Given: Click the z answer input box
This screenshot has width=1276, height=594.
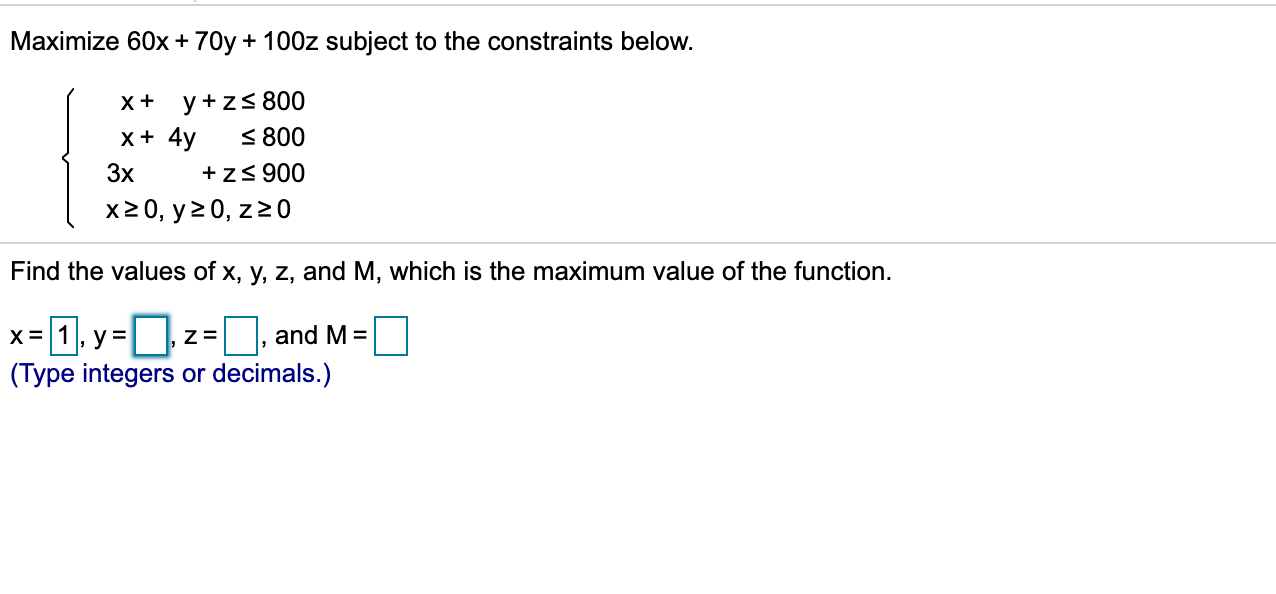Looking at the screenshot, I should click(x=240, y=335).
